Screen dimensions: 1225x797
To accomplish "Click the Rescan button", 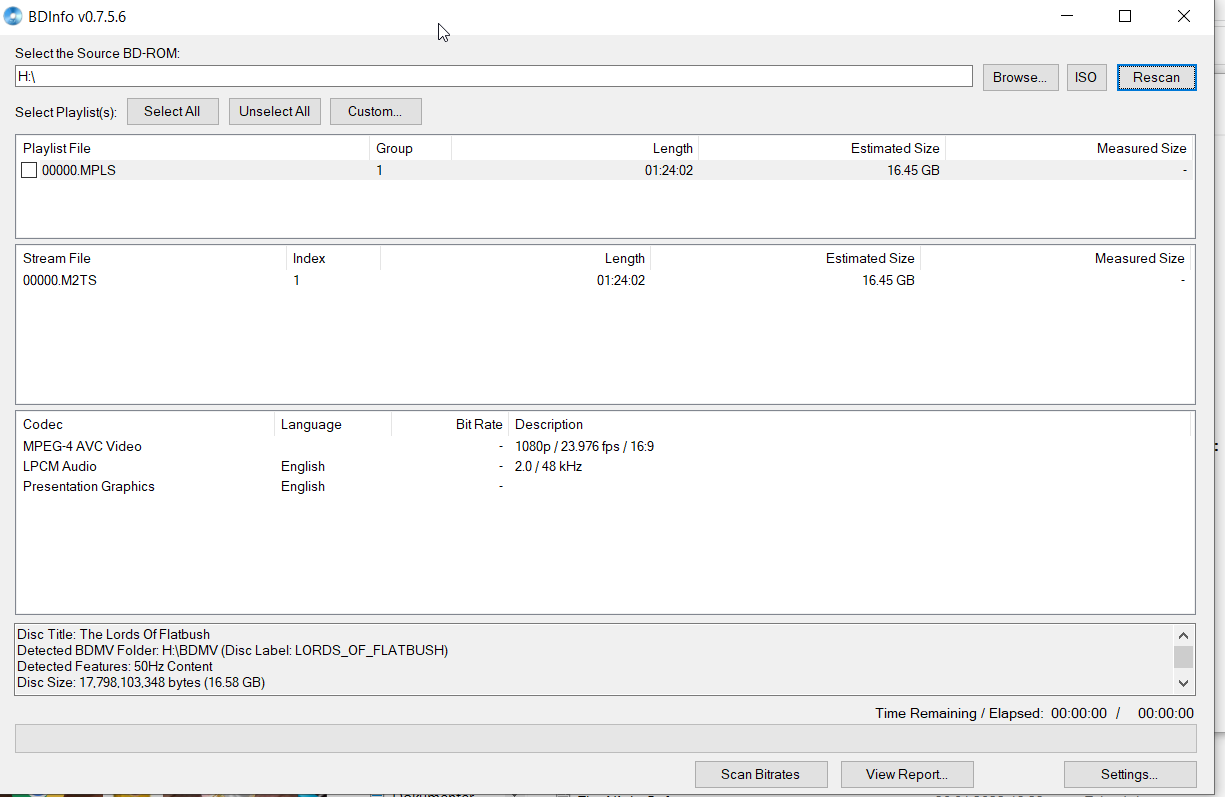I will pyautogui.click(x=1156, y=77).
